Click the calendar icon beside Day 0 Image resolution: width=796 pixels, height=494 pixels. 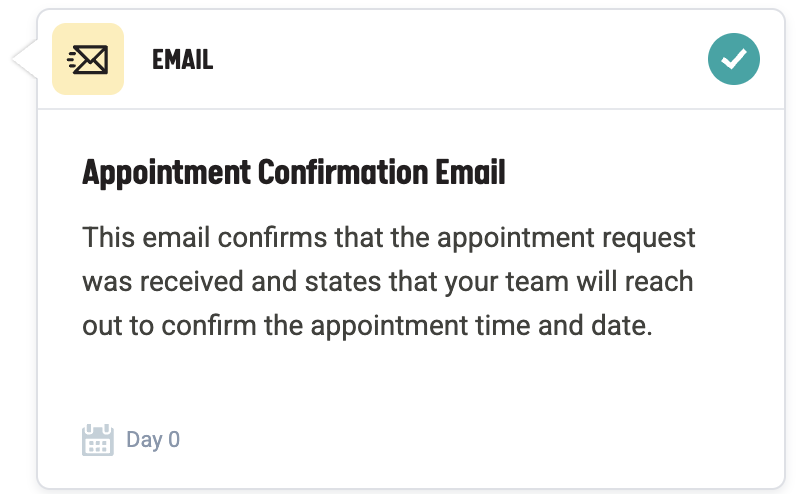pos(97,440)
